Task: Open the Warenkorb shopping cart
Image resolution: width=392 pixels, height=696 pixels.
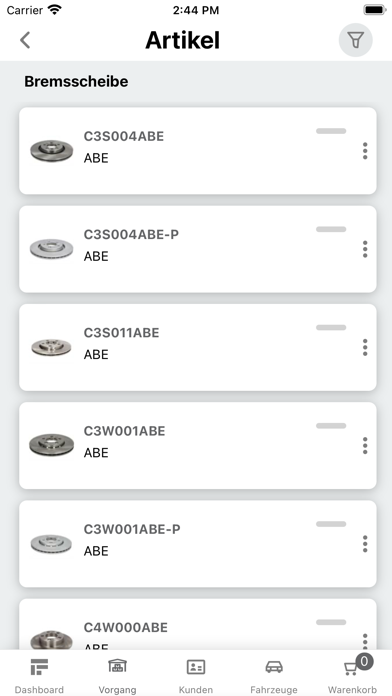Action: [x=352, y=675]
